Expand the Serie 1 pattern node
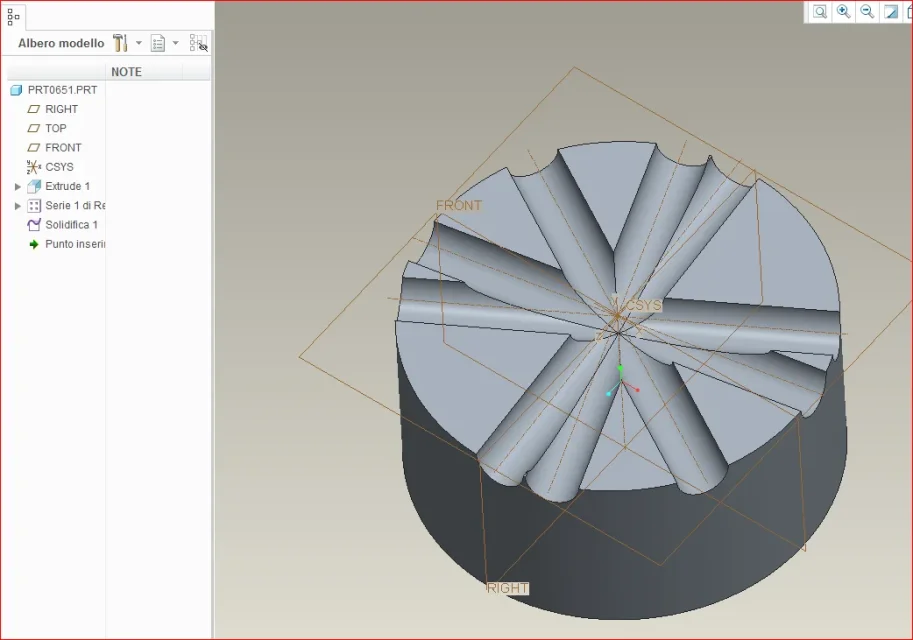The height and width of the screenshot is (640, 913). (18, 206)
